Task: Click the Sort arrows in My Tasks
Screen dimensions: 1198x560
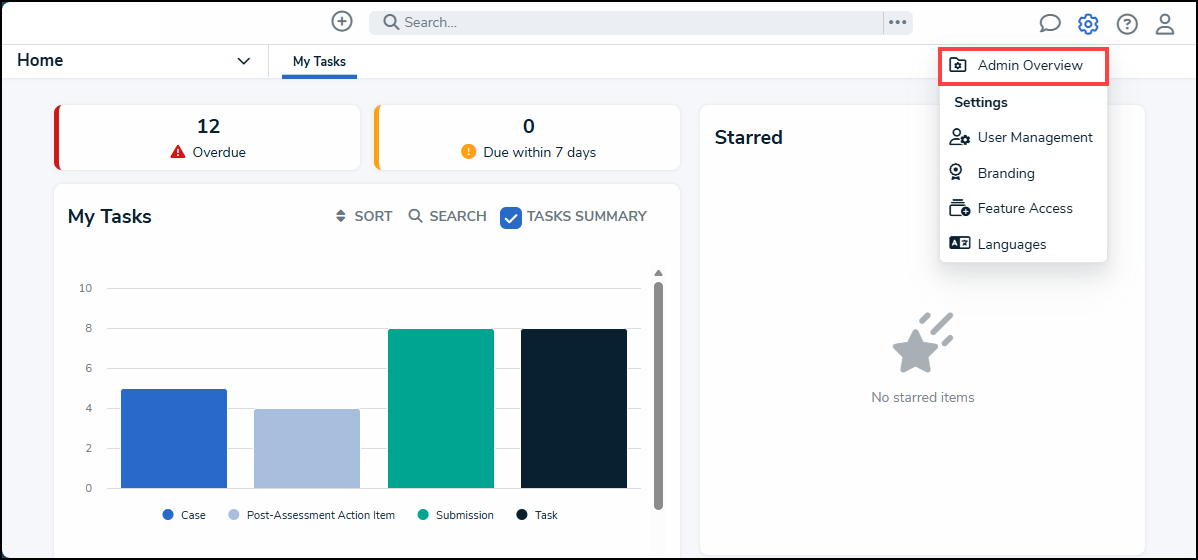Action: 340,216
